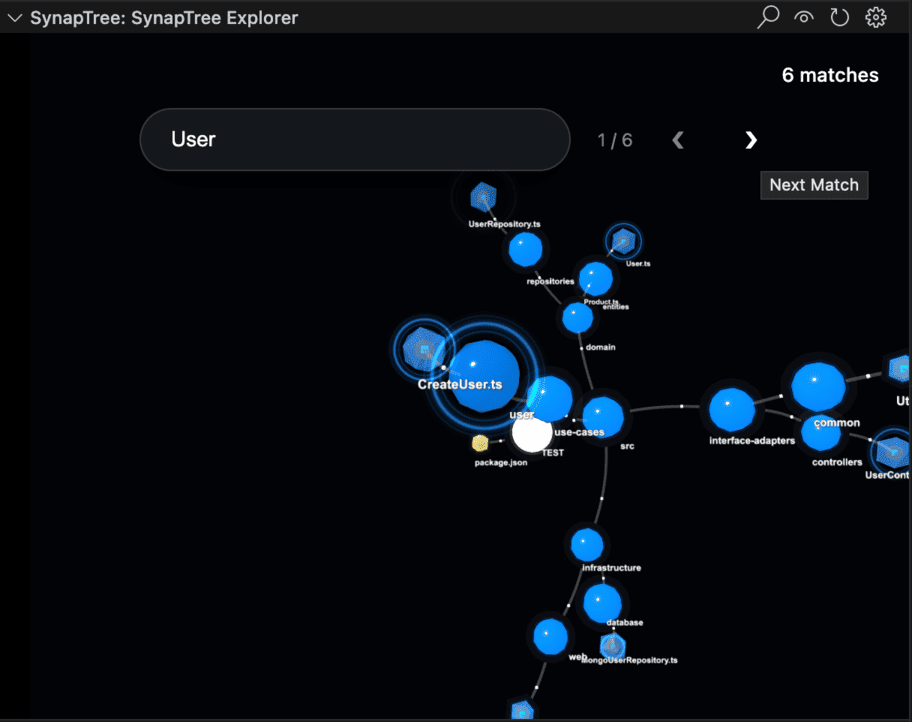Click the User.ts file node
The height and width of the screenshot is (722, 912).
point(623,242)
